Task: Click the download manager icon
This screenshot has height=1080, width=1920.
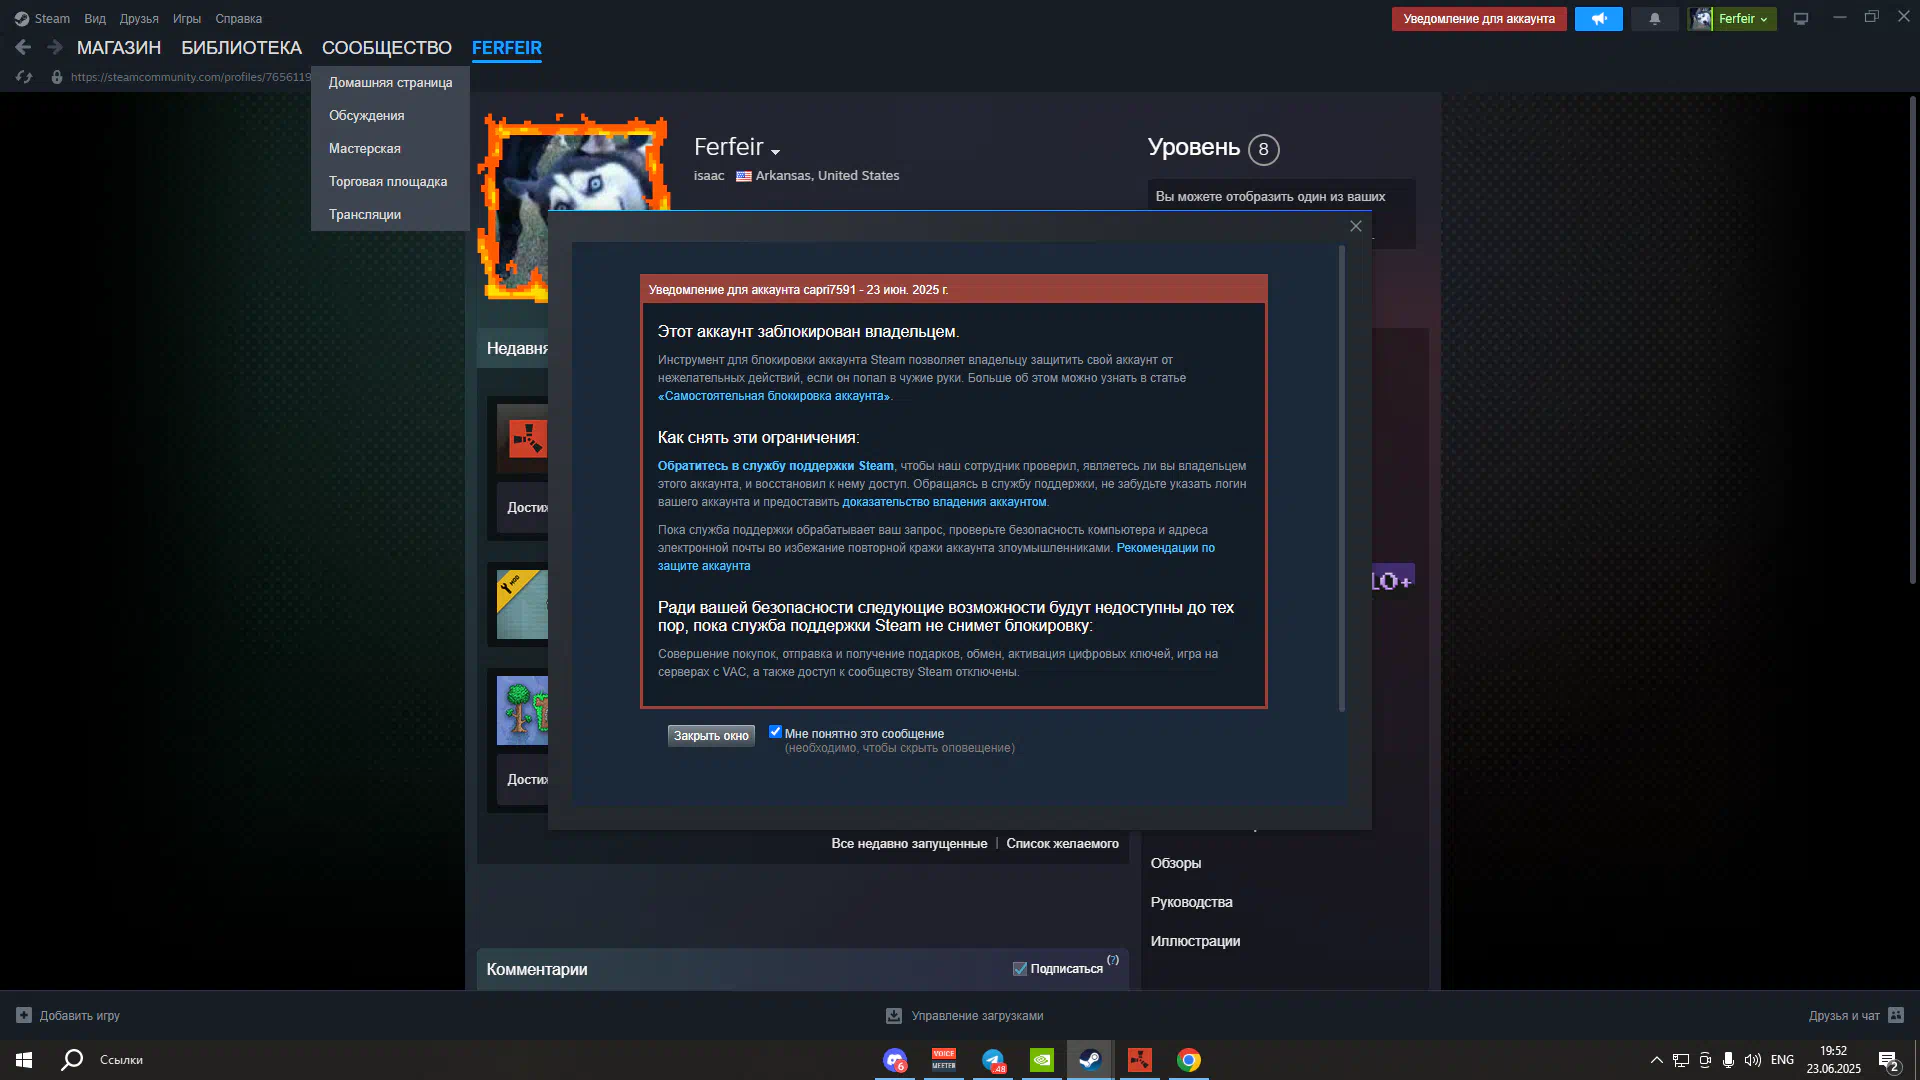Action: [x=894, y=1015]
